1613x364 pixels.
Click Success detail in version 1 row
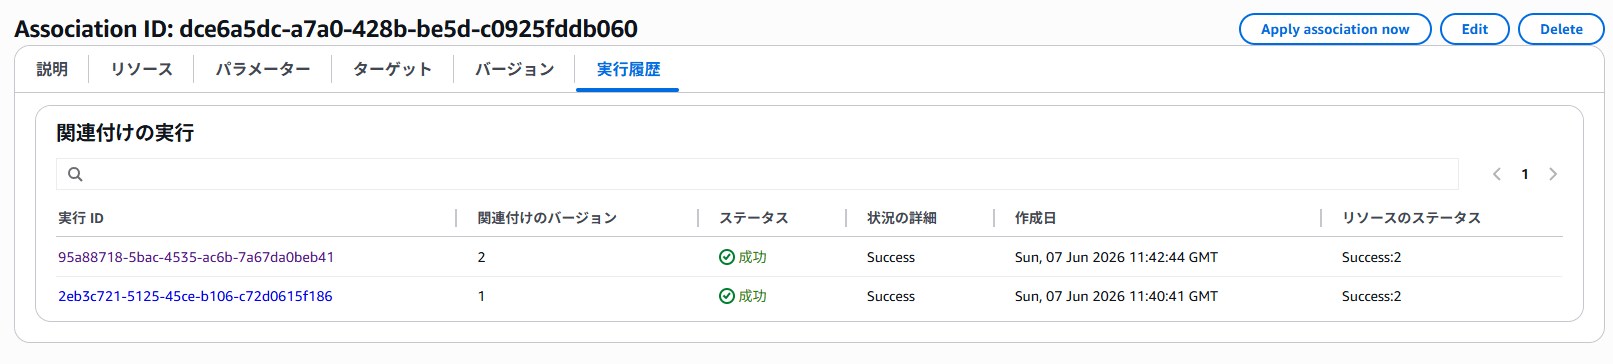pyautogui.click(x=891, y=296)
